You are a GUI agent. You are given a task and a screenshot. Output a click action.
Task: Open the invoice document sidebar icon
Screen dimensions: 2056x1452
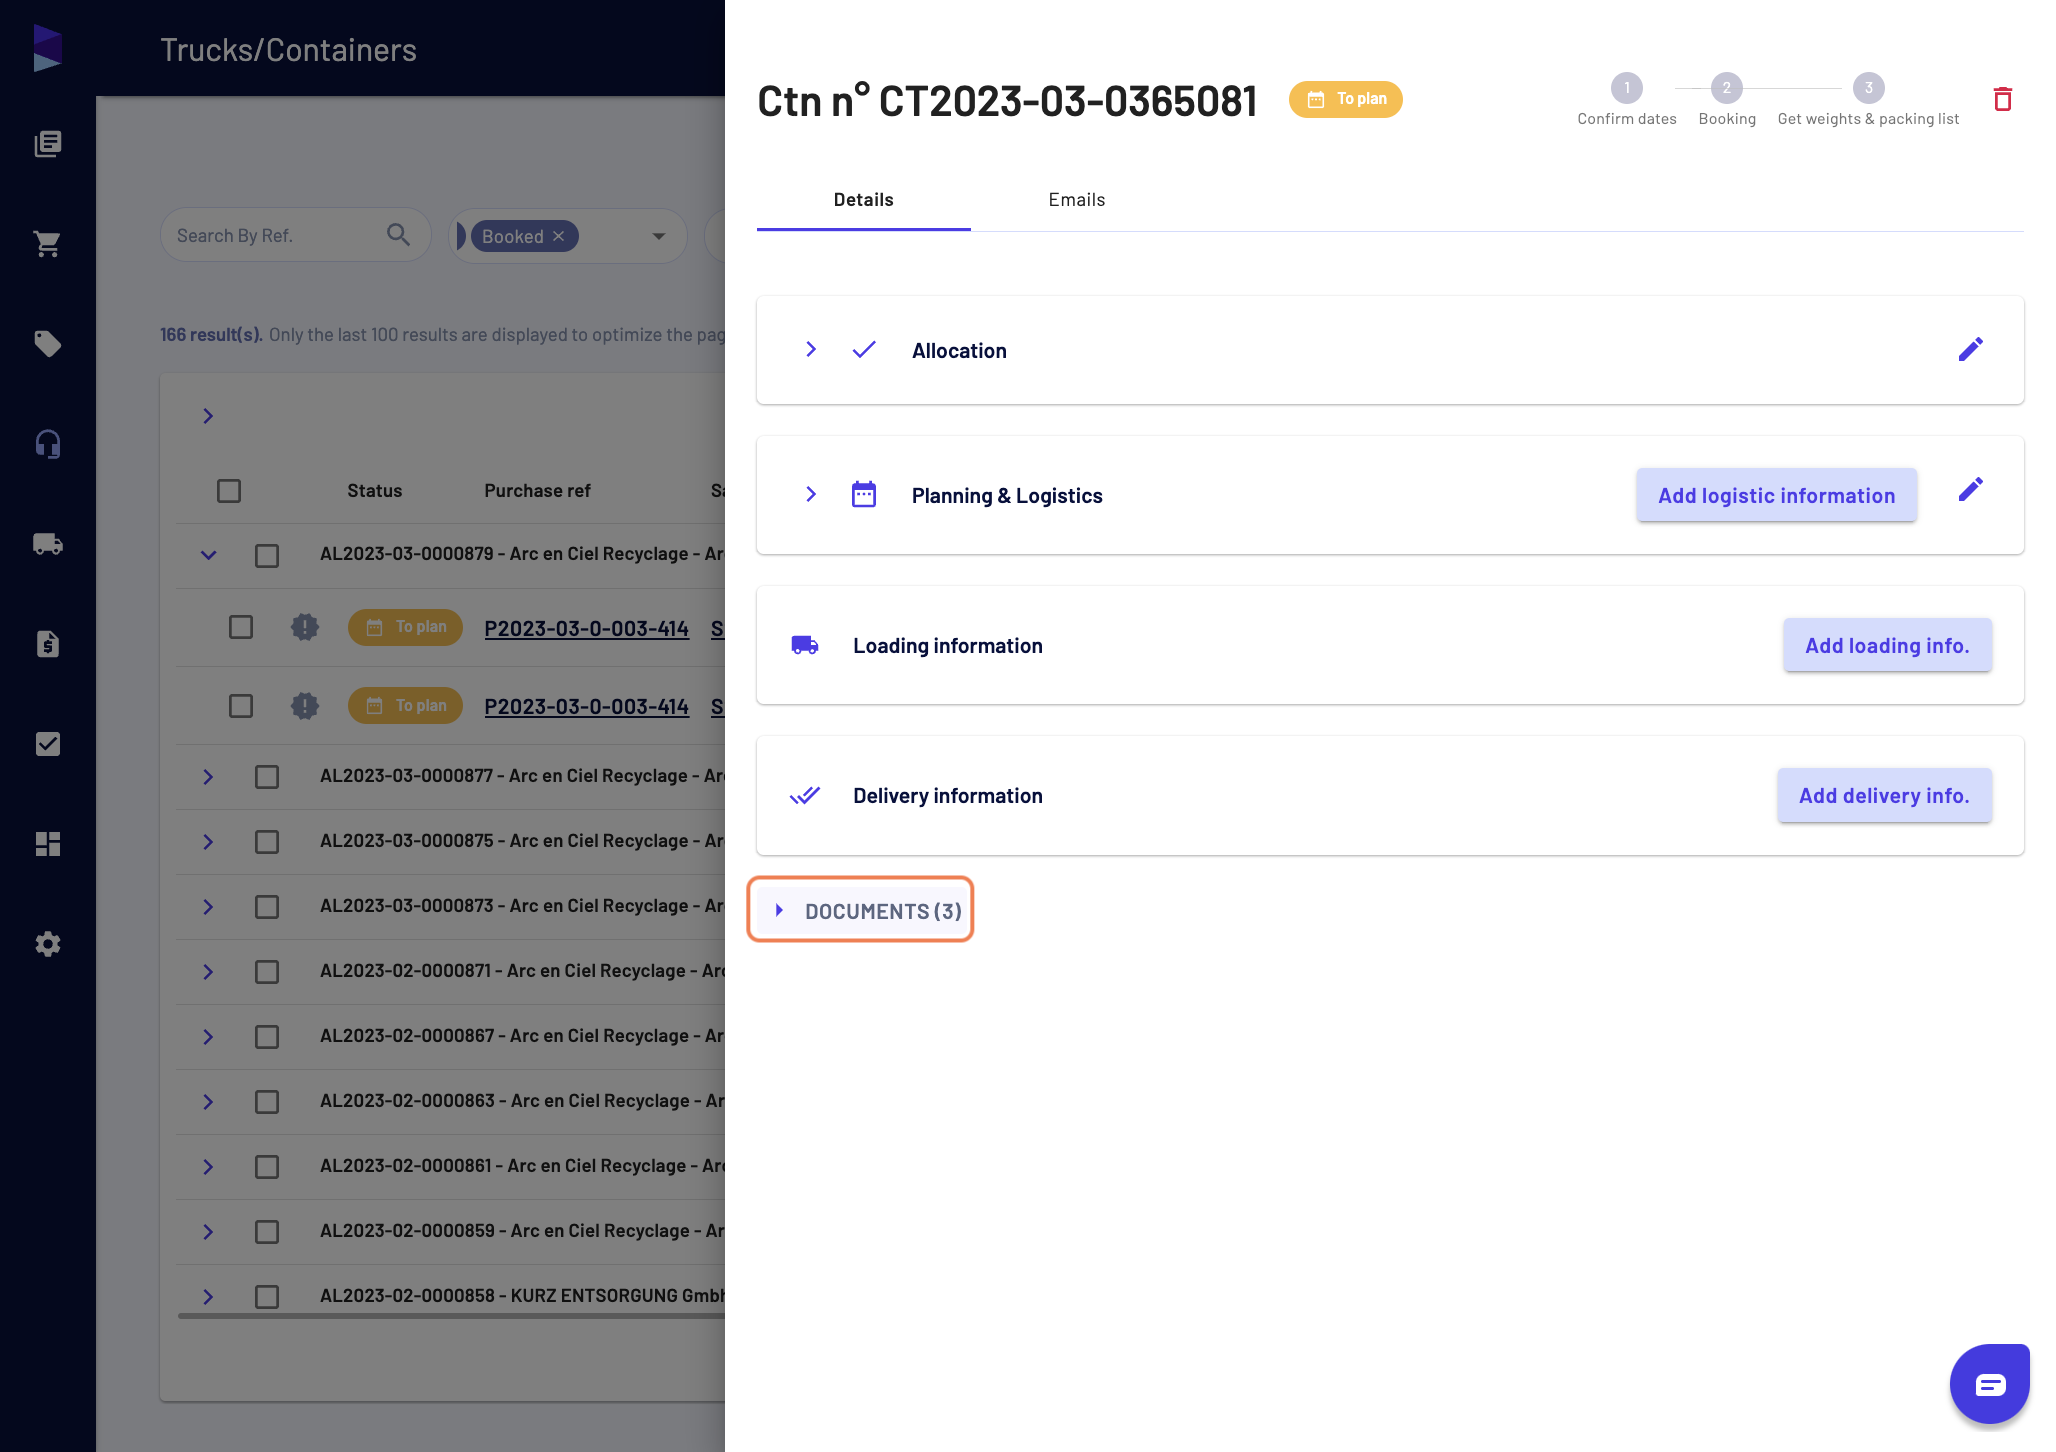(x=47, y=644)
